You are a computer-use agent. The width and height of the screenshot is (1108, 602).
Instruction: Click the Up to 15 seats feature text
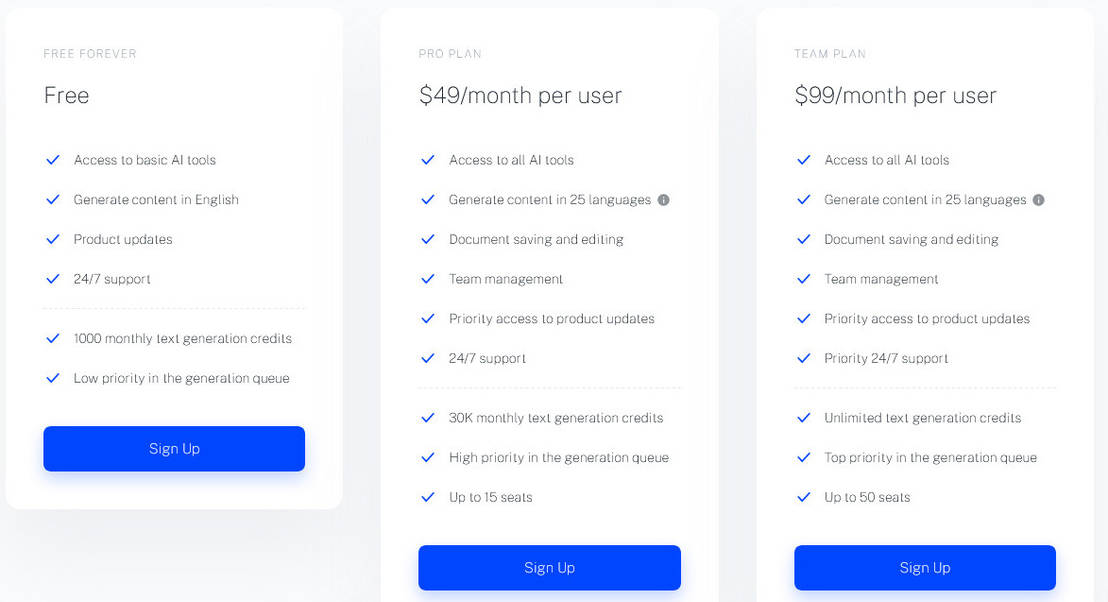click(490, 497)
